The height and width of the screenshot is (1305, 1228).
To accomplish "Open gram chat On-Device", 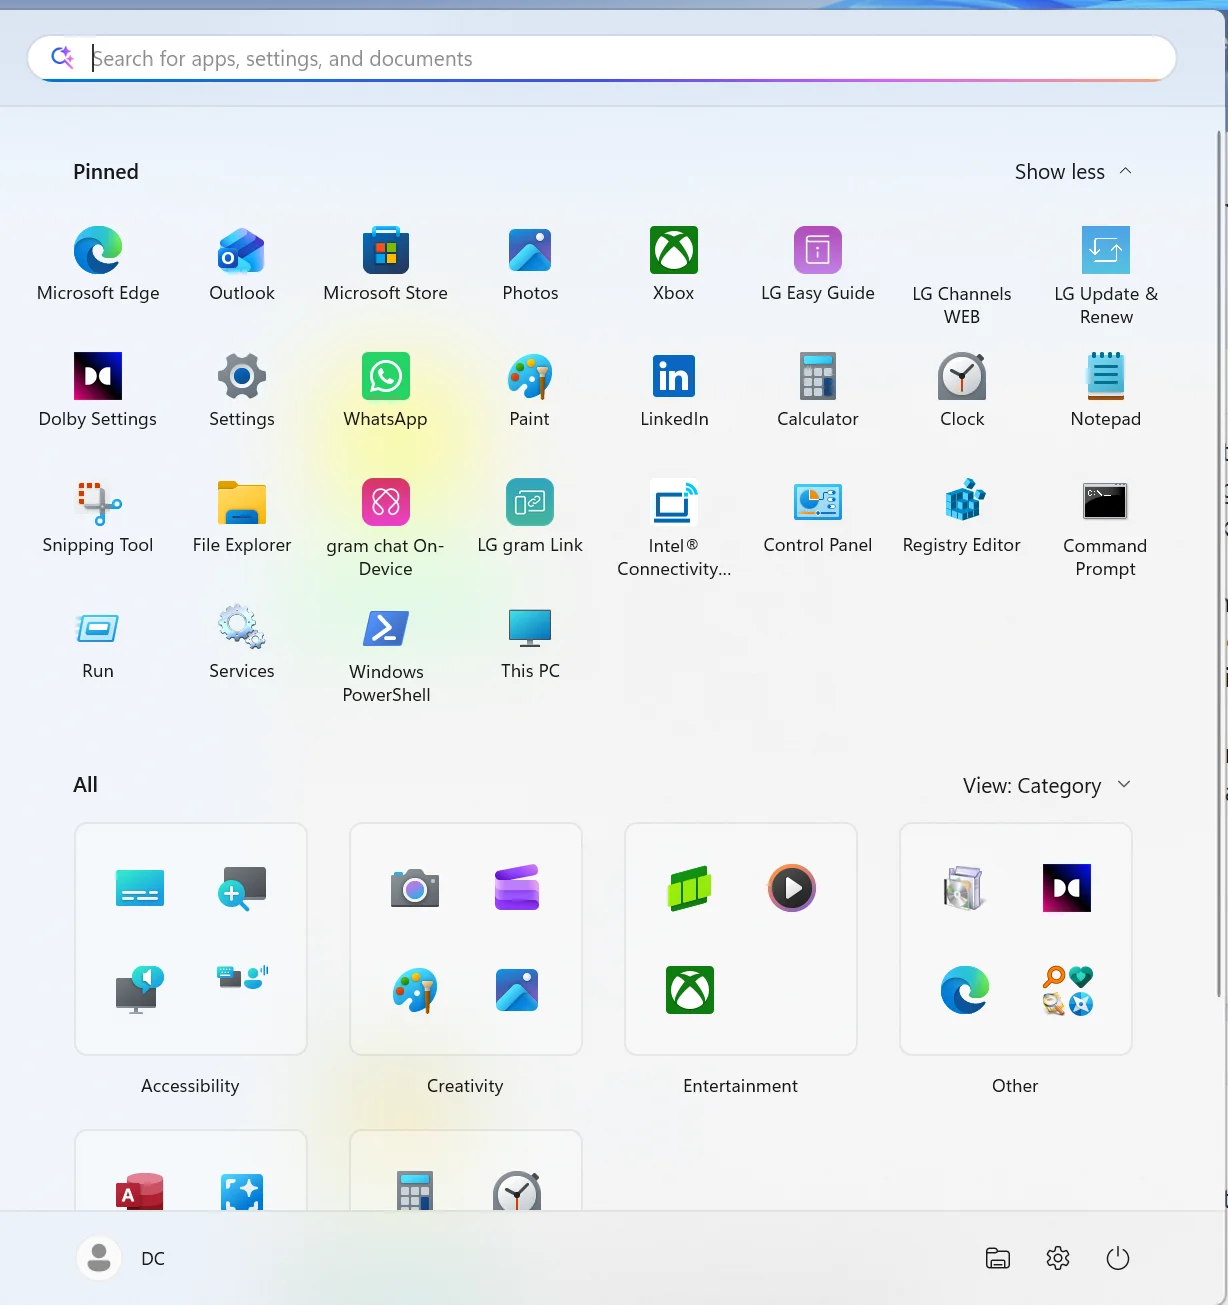I will pos(386,530).
